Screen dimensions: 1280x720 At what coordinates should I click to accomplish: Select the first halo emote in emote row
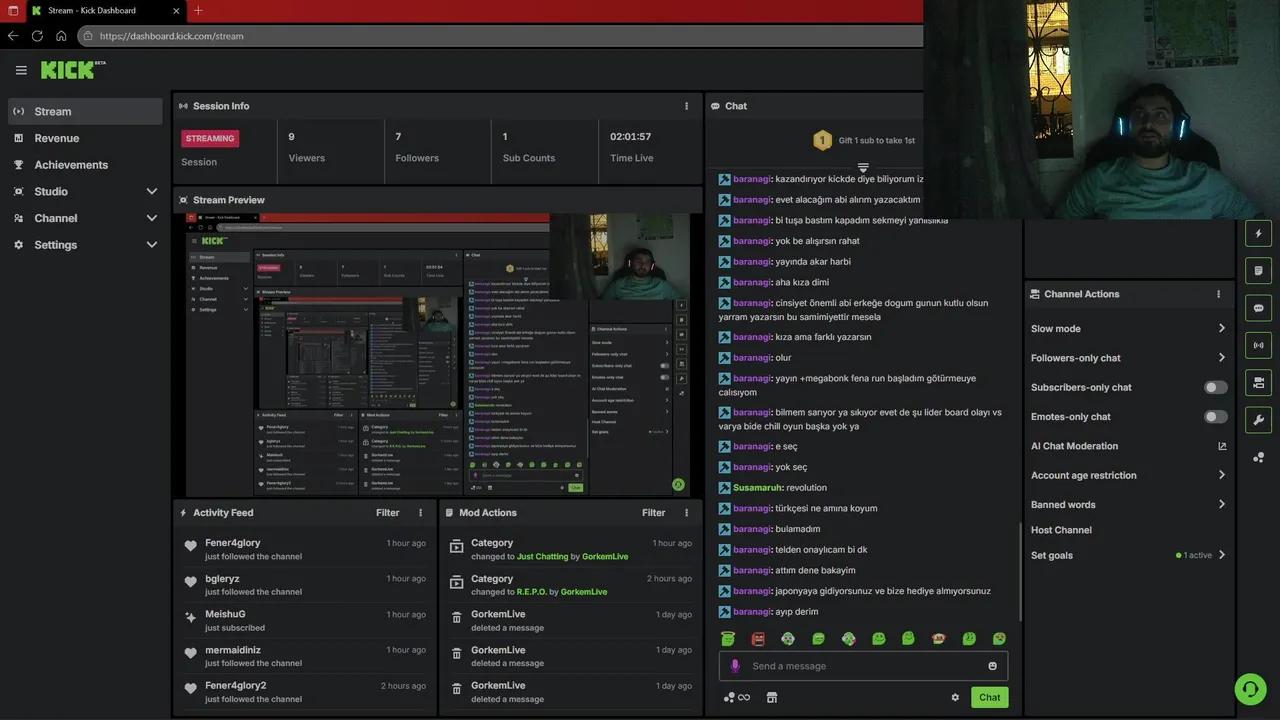click(728, 638)
